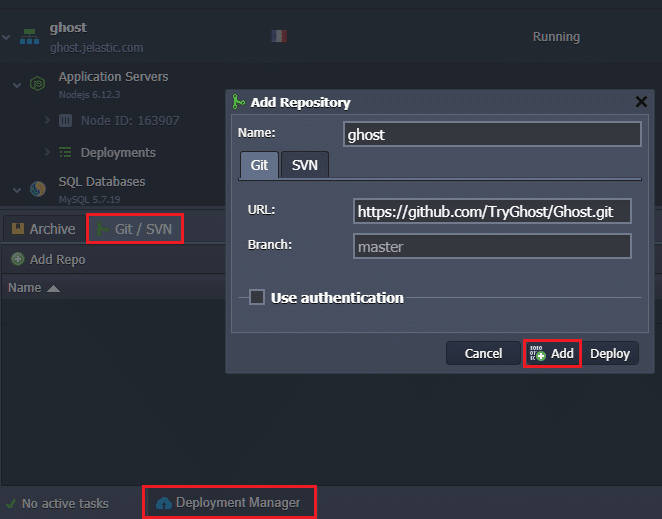
Task: Click the Add Repo plus icon
Action: point(18,259)
